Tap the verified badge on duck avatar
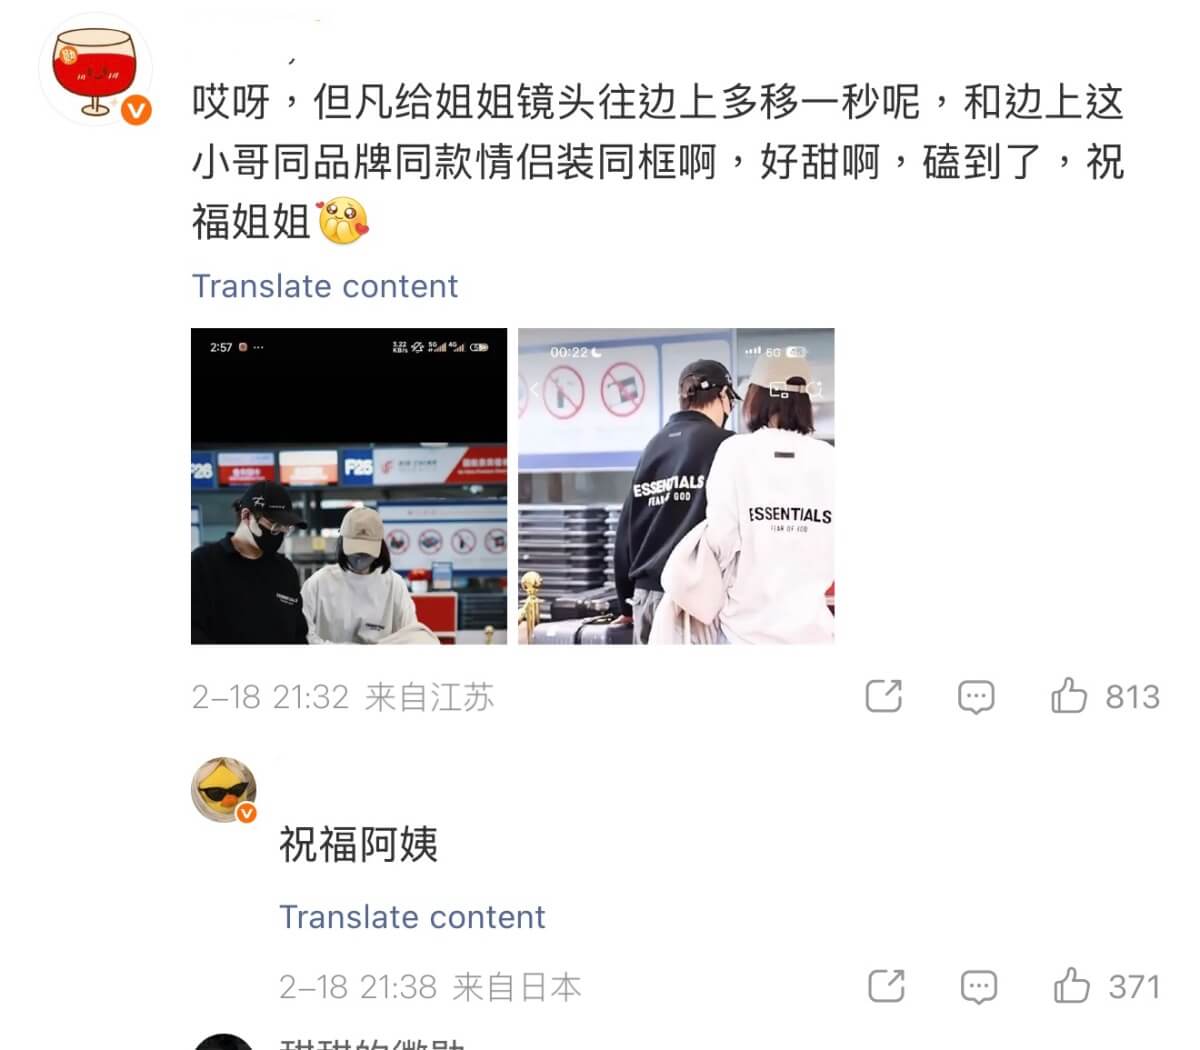 pos(246,813)
